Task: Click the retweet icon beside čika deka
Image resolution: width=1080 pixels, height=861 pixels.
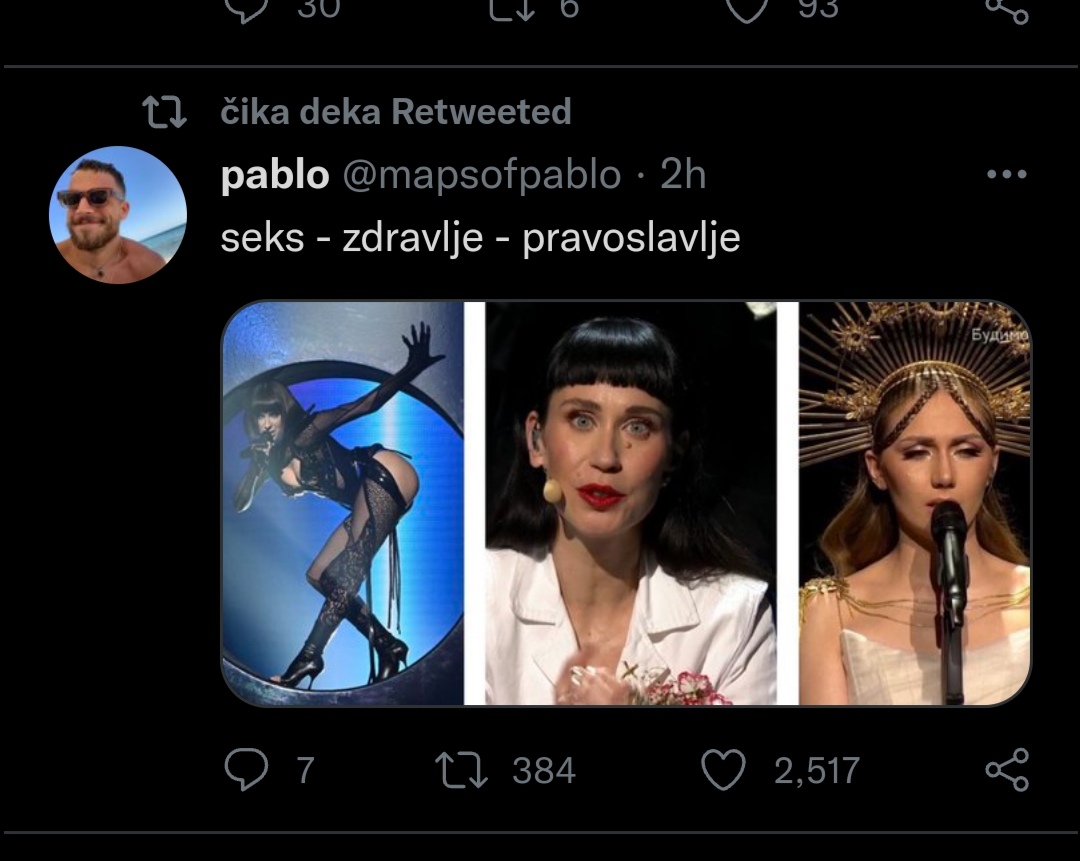Action: pos(165,112)
